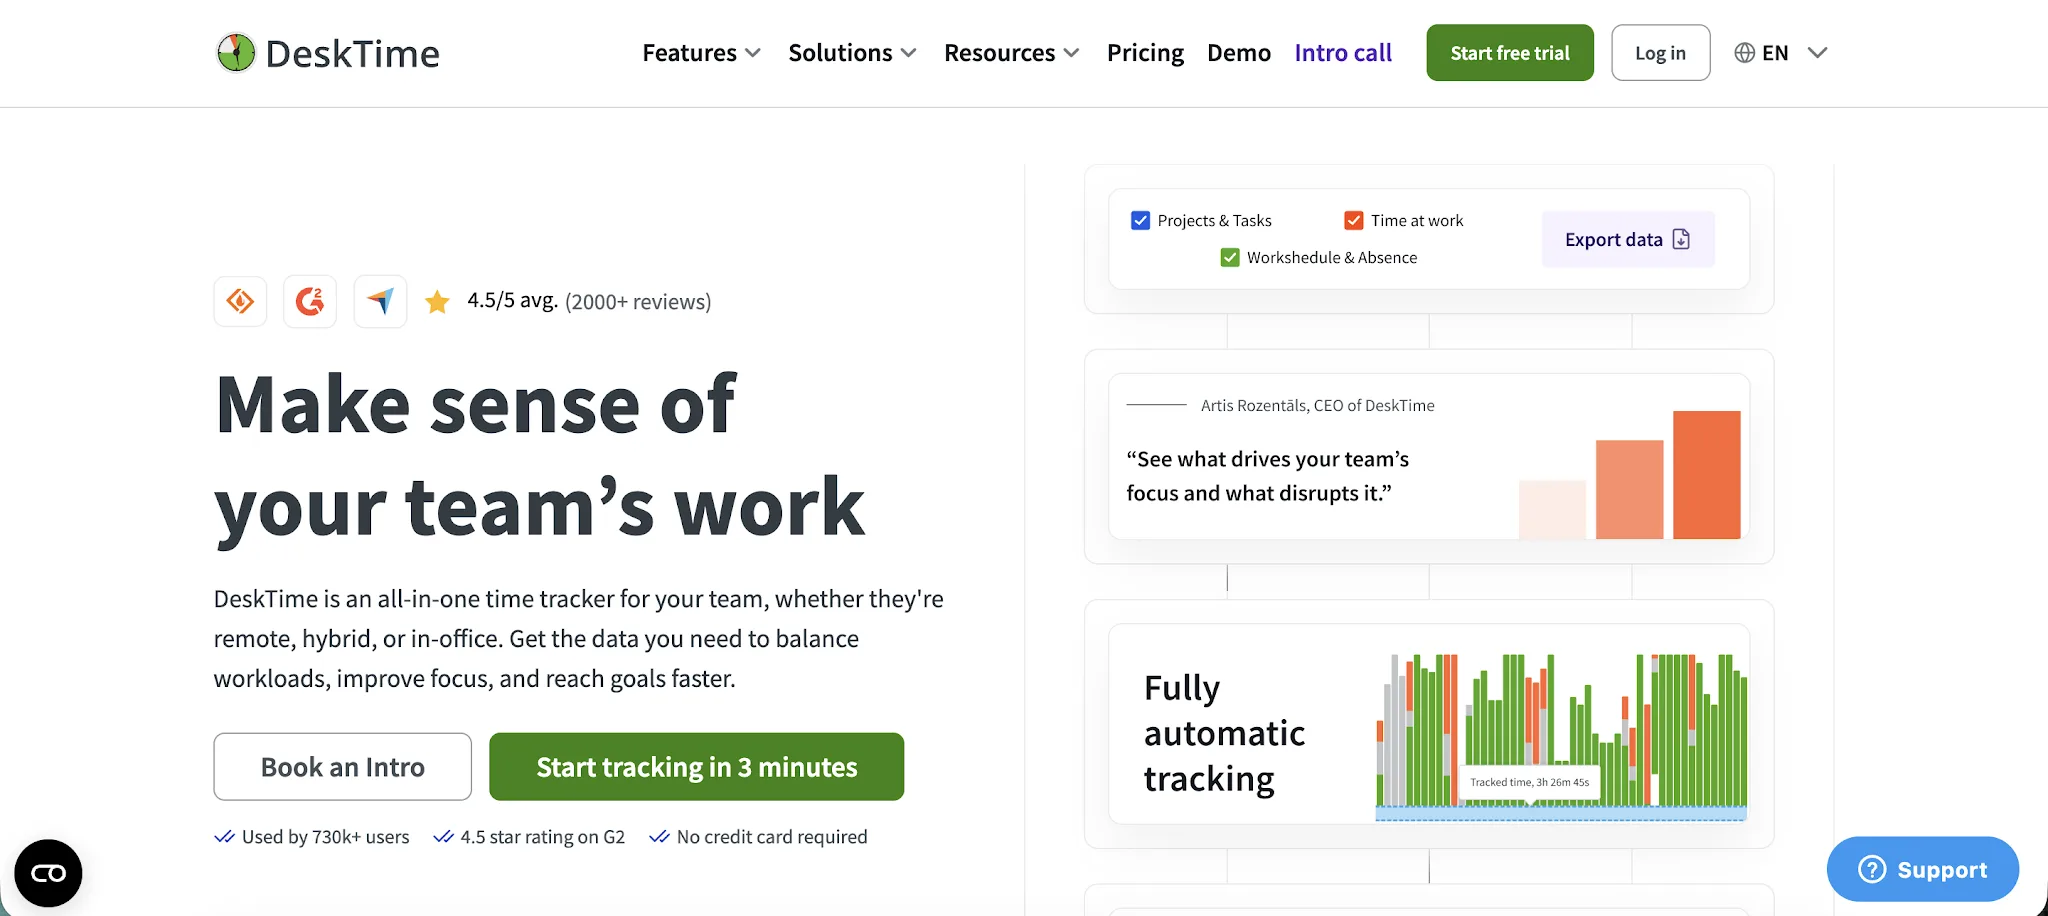The height and width of the screenshot is (916, 2048).
Task: Click the '(2000+ reviews)' text
Action: click(638, 302)
